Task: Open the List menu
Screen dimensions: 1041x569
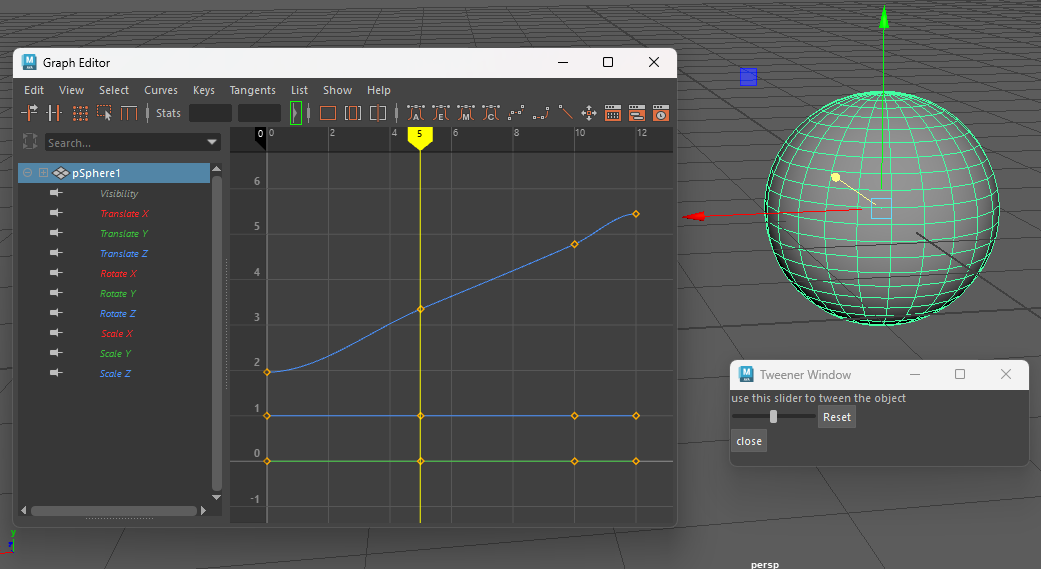Action: point(299,90)
